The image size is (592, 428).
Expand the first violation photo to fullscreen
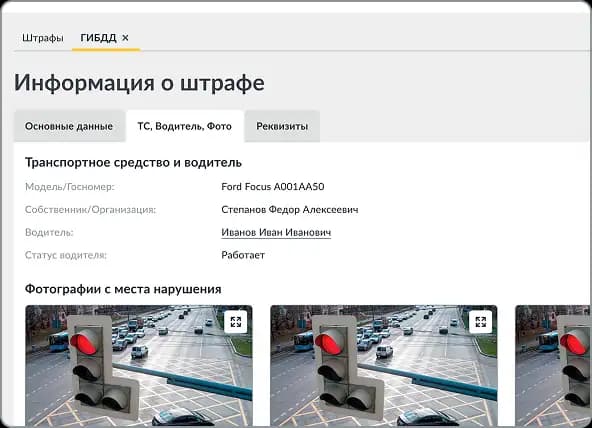coord(236,322)
